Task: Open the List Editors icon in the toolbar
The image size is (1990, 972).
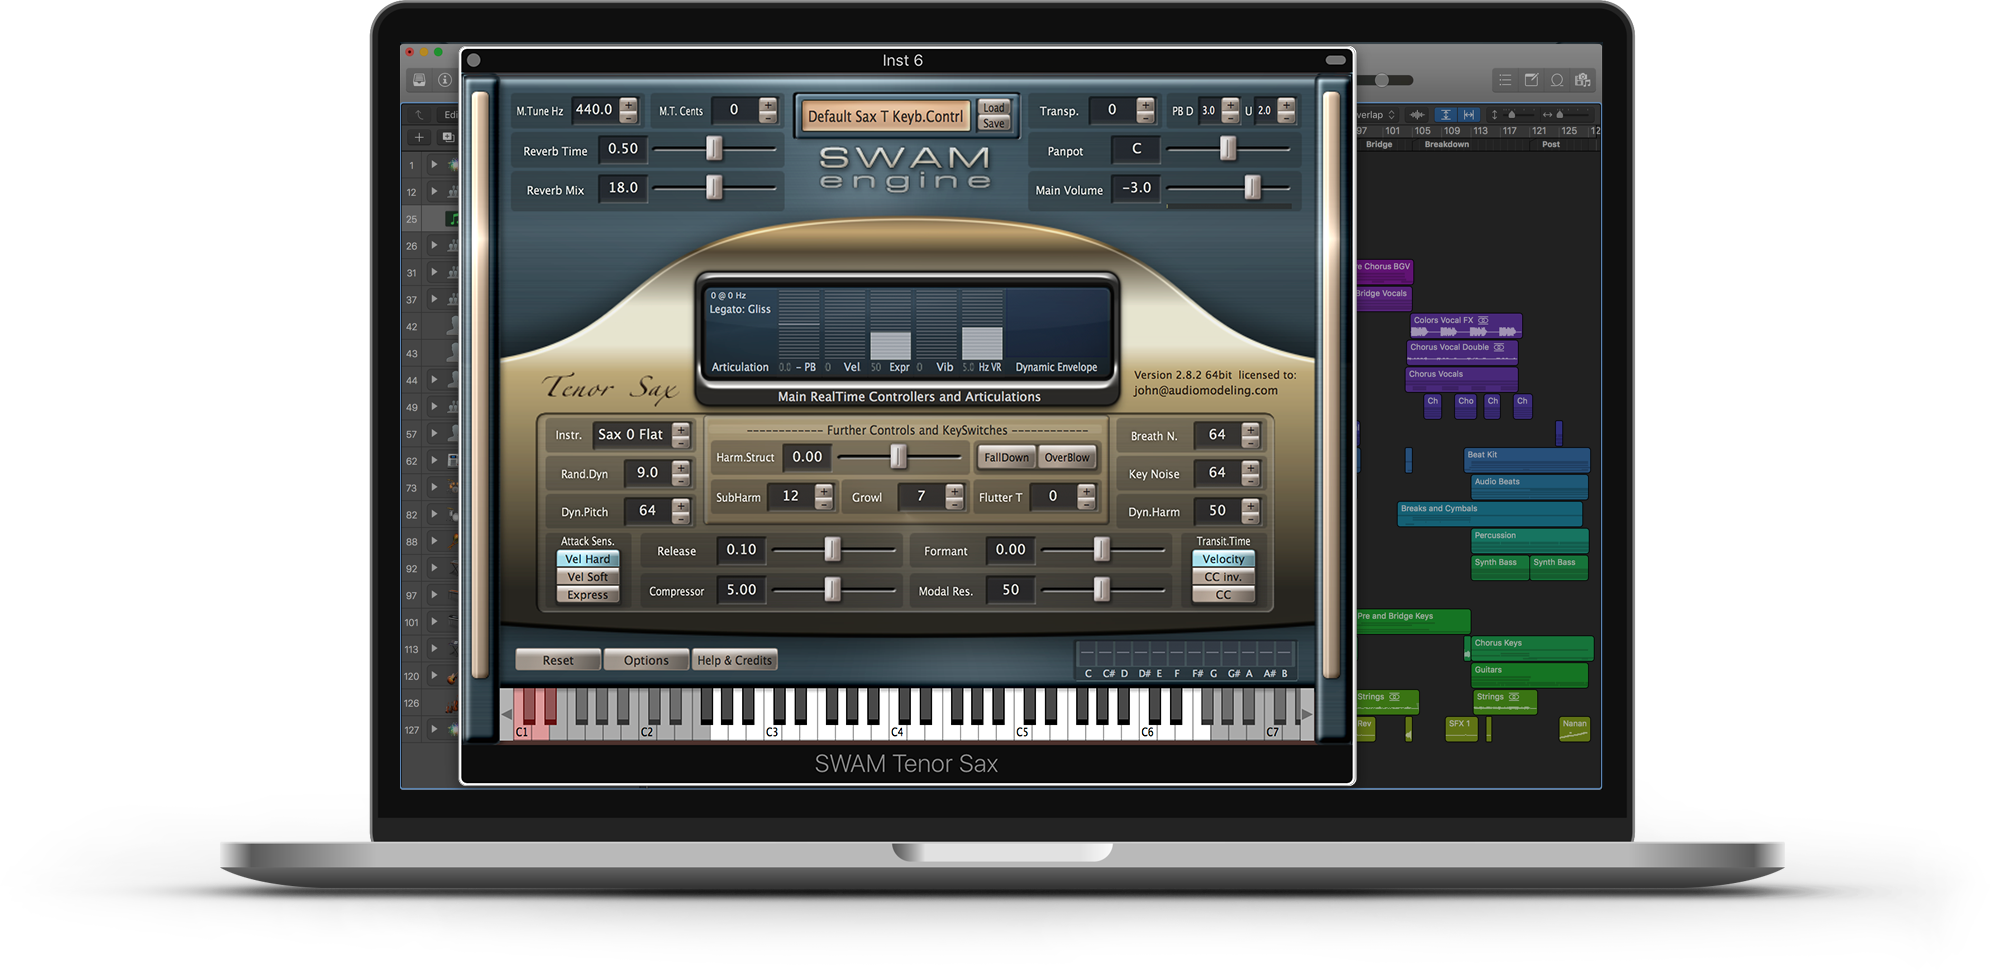Action: 1507,80
